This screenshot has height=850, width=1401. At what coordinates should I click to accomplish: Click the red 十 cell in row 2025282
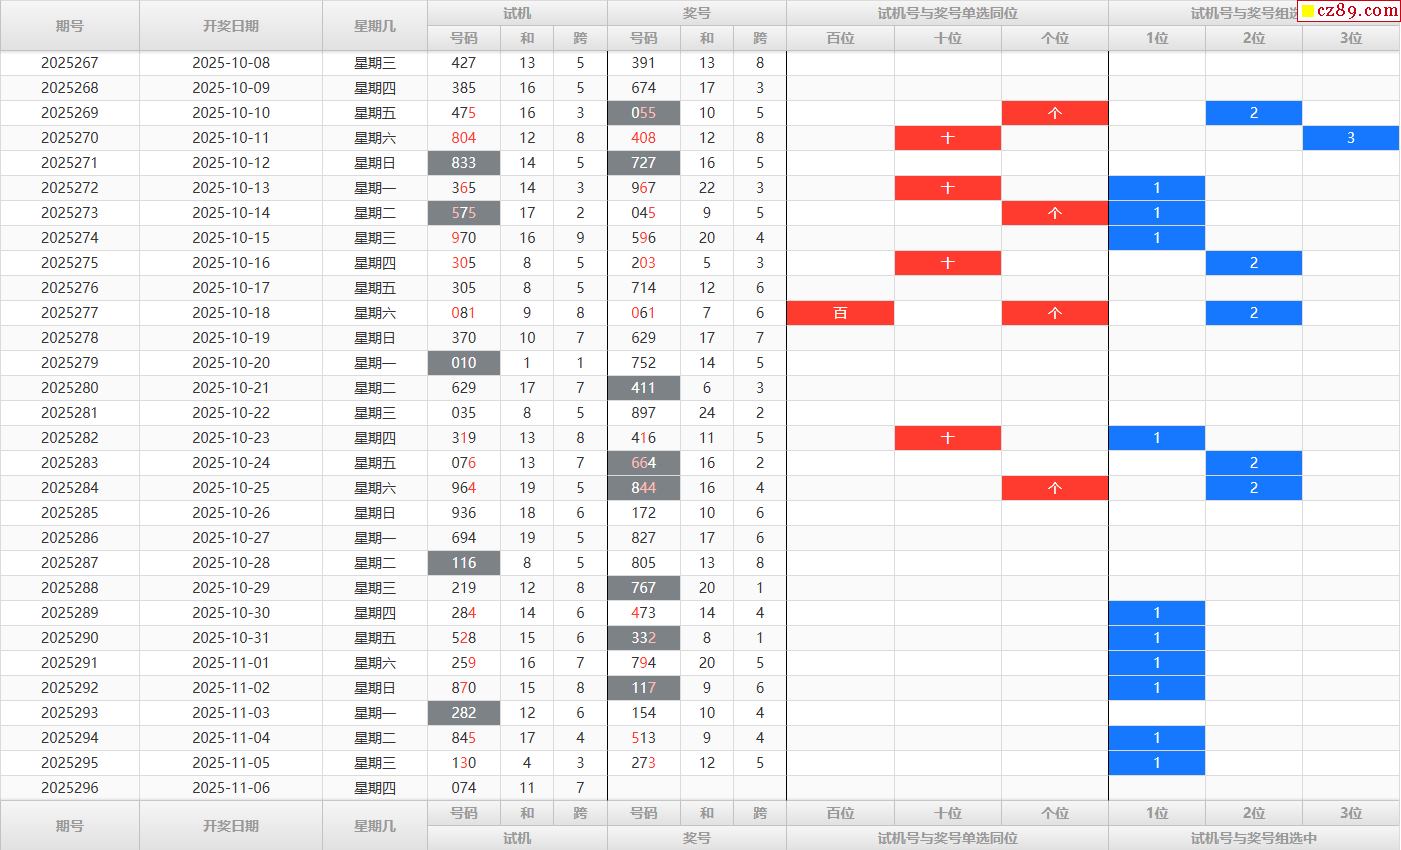tap(948, 438)
